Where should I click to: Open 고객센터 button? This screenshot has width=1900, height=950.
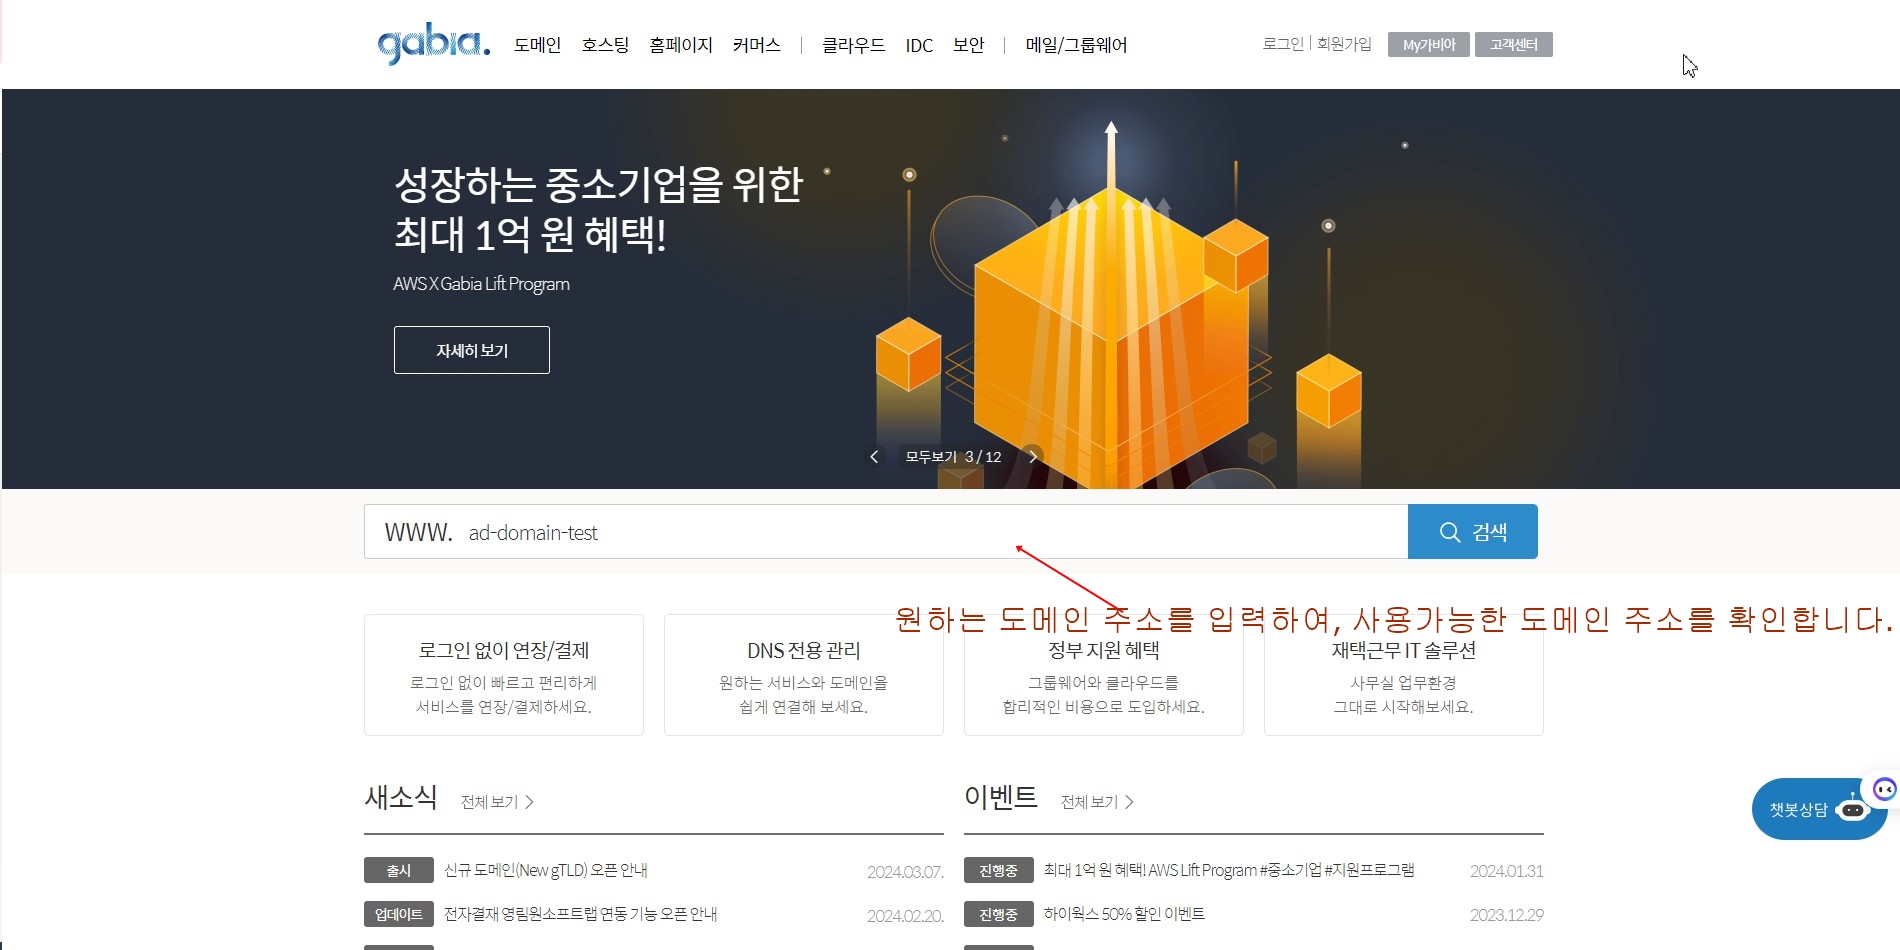[x=1513, y=45]
